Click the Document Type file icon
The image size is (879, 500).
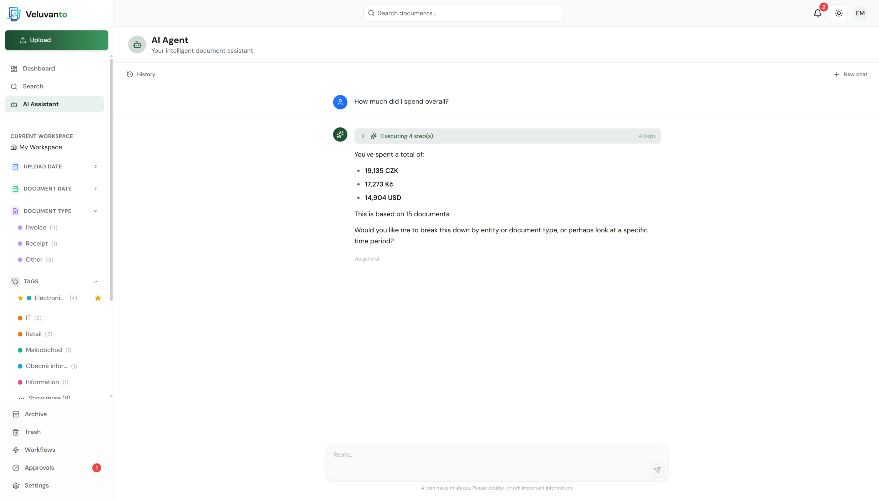tap(15, 211)
